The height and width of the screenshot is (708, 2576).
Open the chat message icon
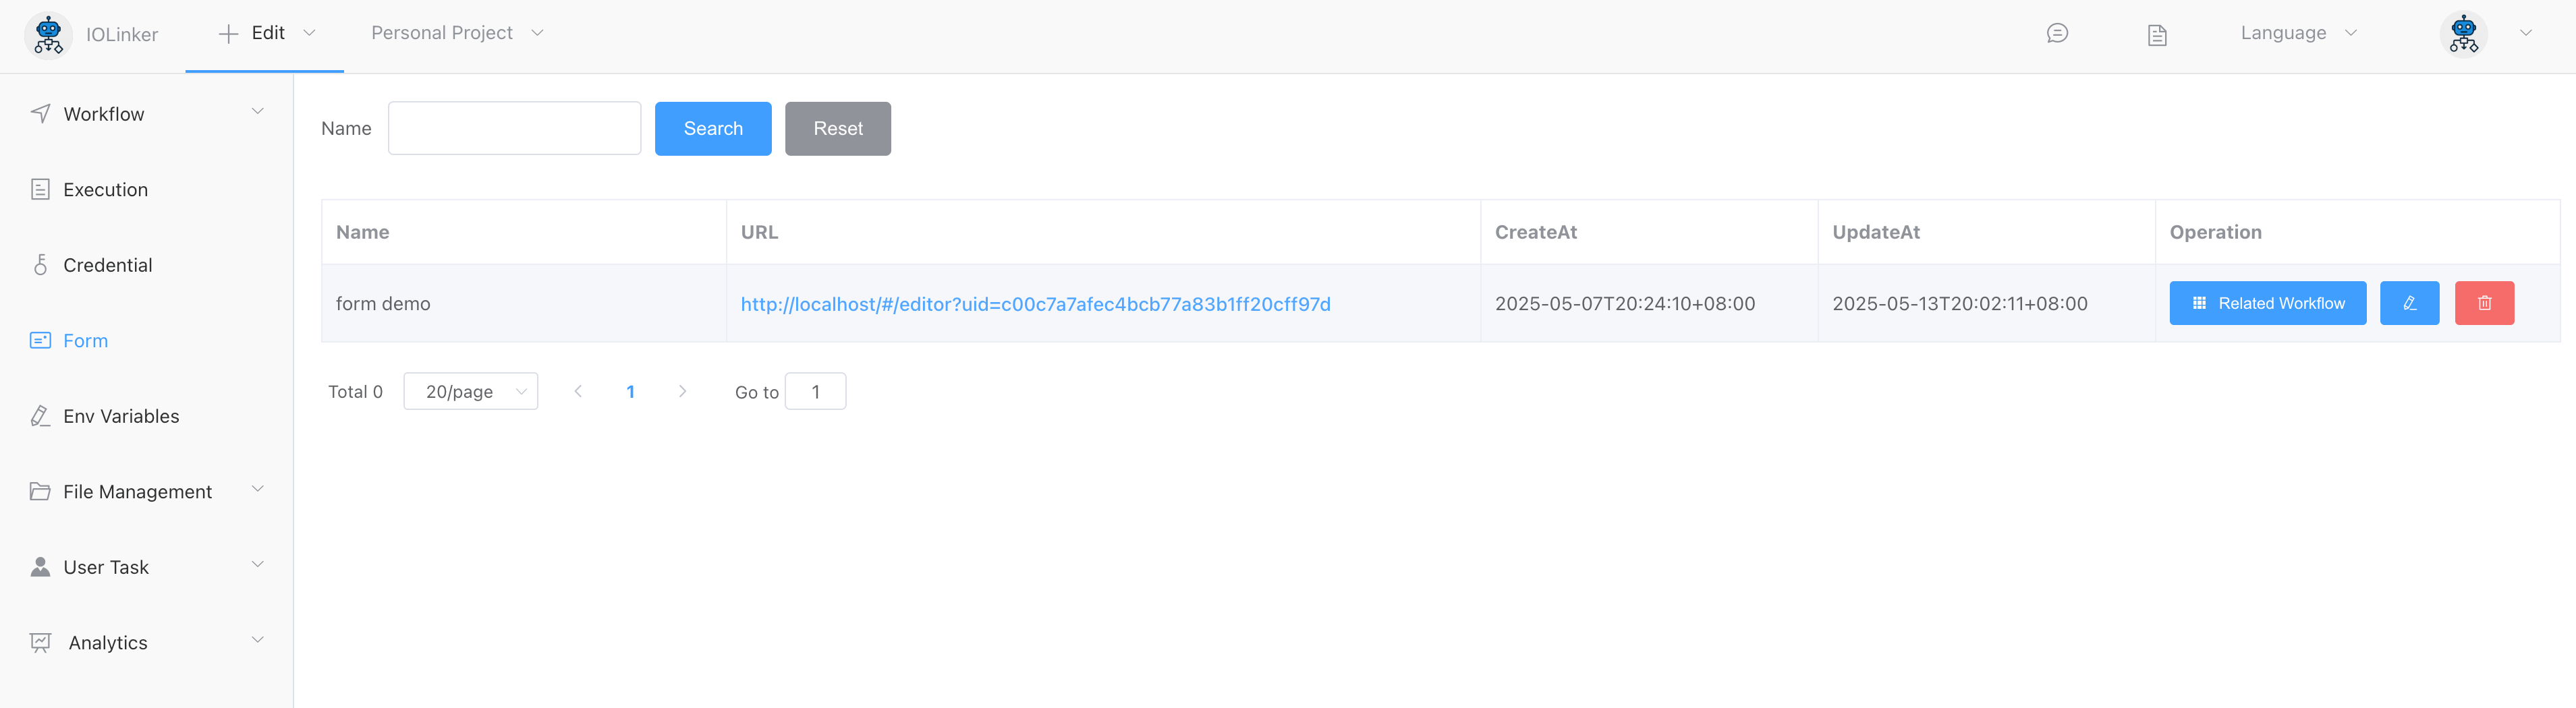(x=2057, y=34)
